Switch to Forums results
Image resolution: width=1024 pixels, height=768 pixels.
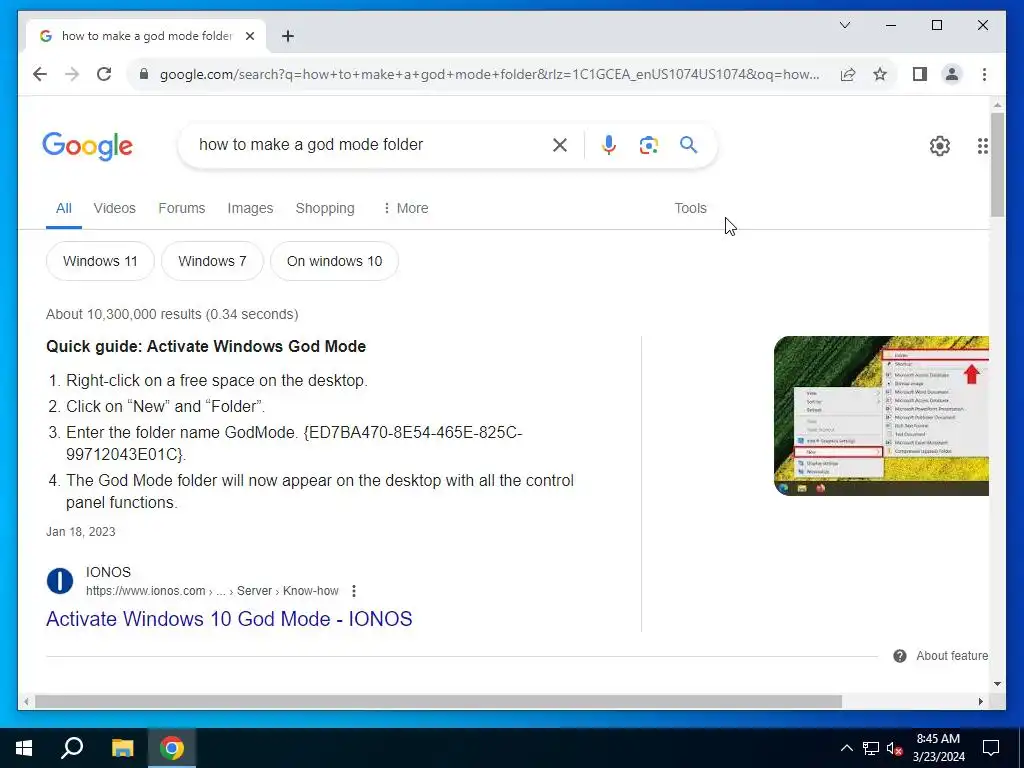pos(182,208)
